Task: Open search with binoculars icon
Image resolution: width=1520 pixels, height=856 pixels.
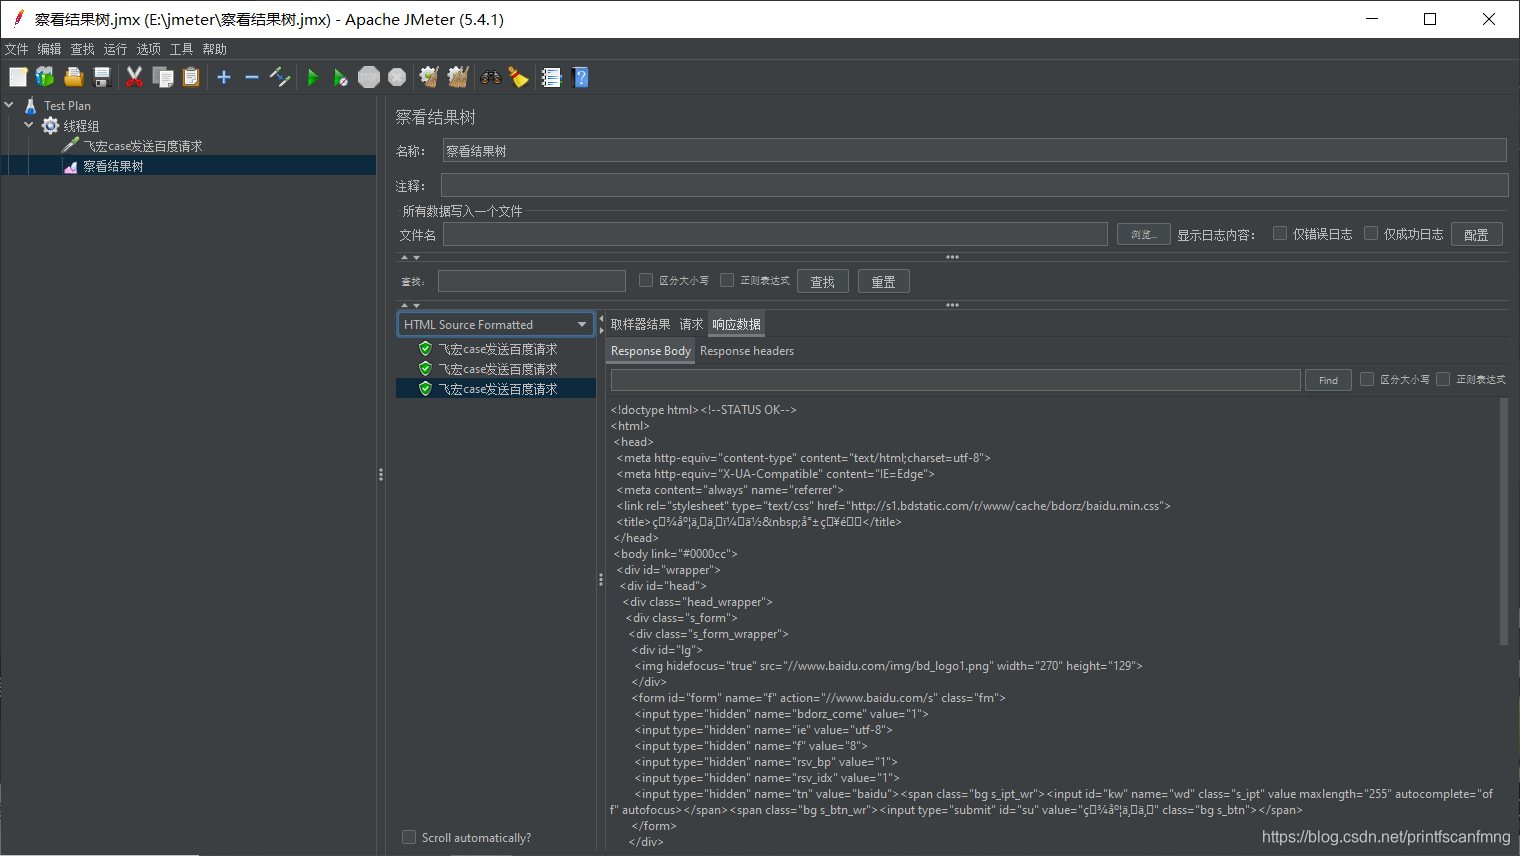Action: [490, 77]
